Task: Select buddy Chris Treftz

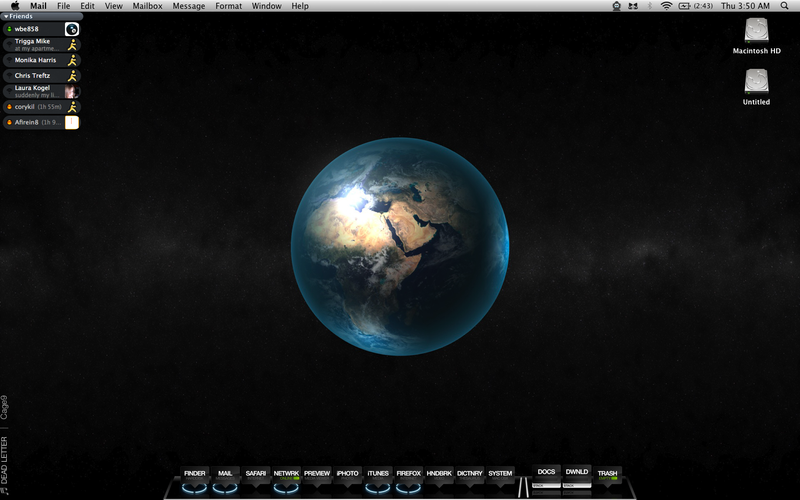Action: tap(41, 76)
